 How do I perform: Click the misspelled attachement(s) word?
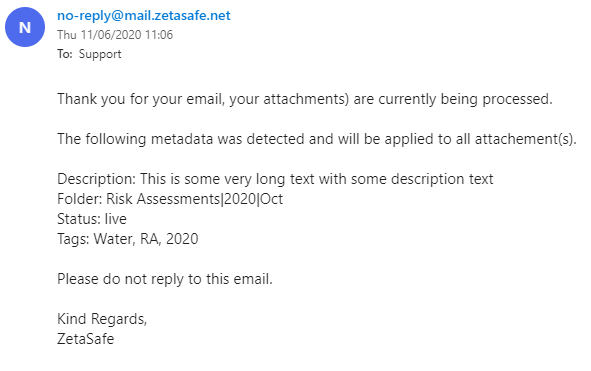point(525,139)
